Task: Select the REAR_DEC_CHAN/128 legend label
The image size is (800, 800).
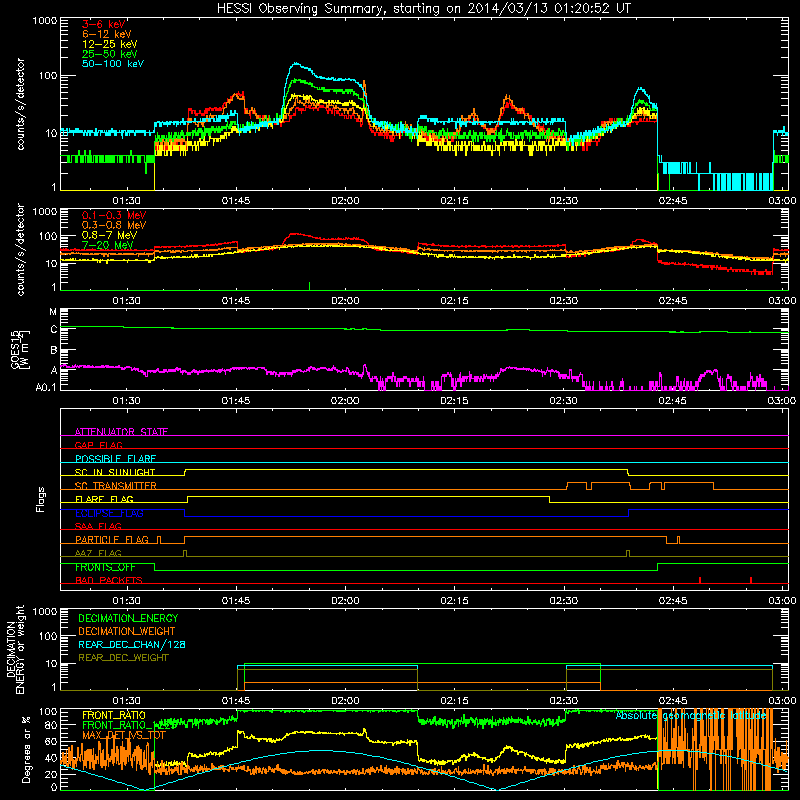Action: coord(132,644)
